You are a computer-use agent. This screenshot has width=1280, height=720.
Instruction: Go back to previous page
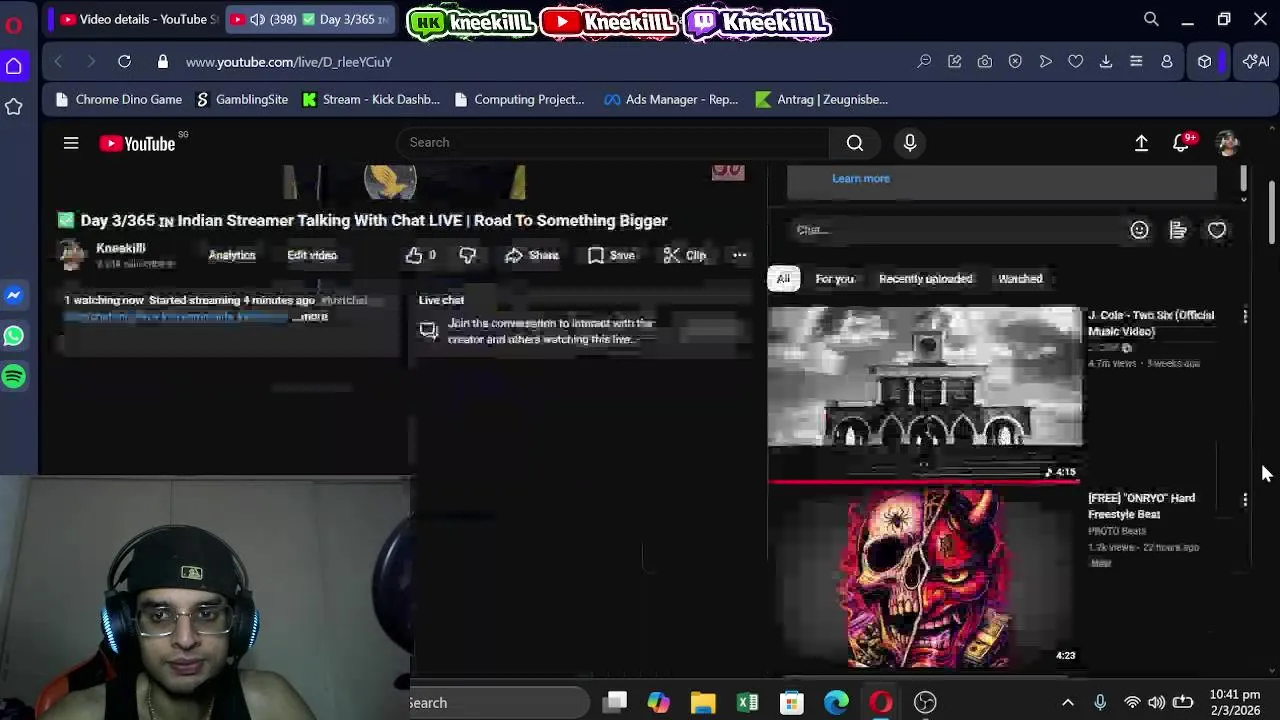(58, 62)
